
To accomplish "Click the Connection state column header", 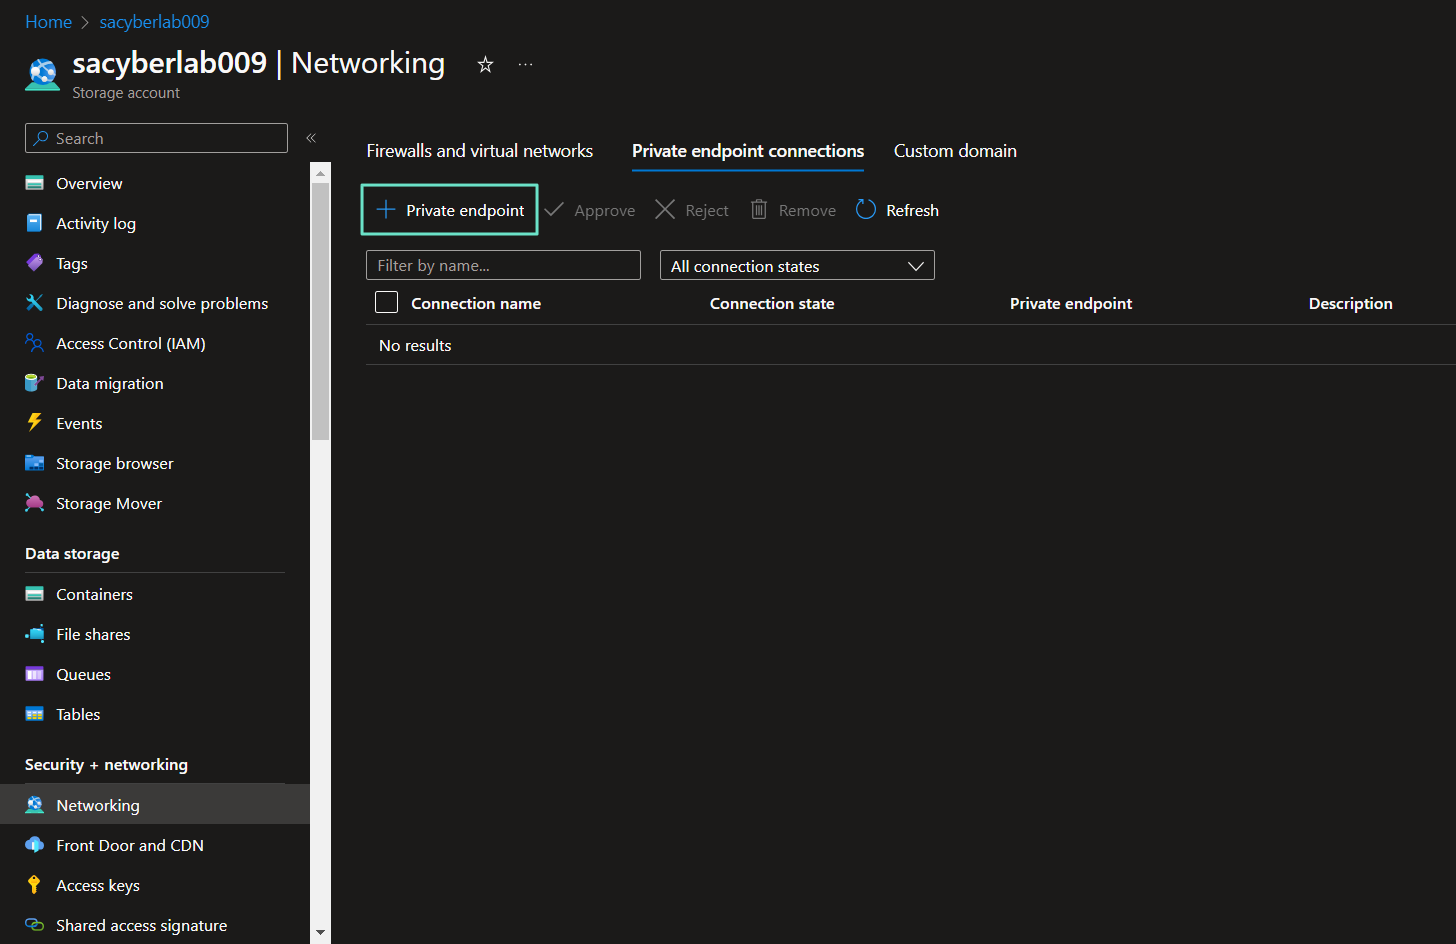I will [x=772, y=303].
